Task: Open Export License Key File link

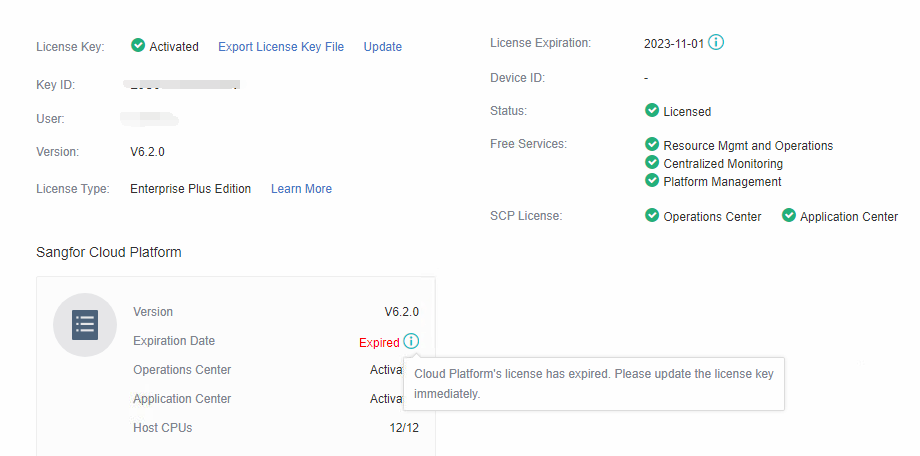Action: 280,47
